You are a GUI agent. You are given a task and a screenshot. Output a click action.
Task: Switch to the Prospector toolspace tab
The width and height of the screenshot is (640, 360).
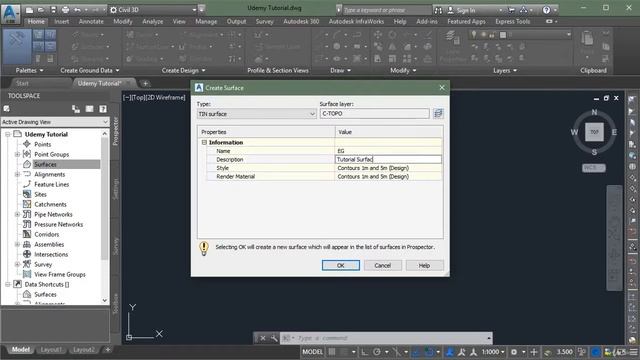pyautogui.click(x=116, y=131)
